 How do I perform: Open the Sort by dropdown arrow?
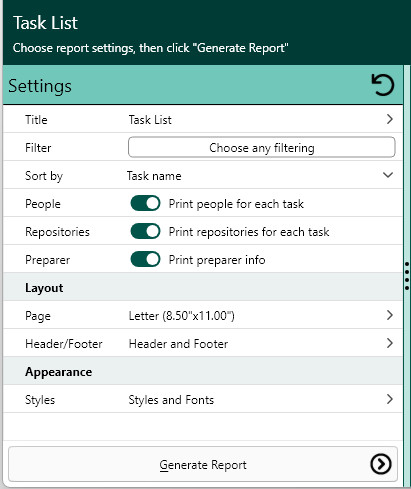click(388, 175)
